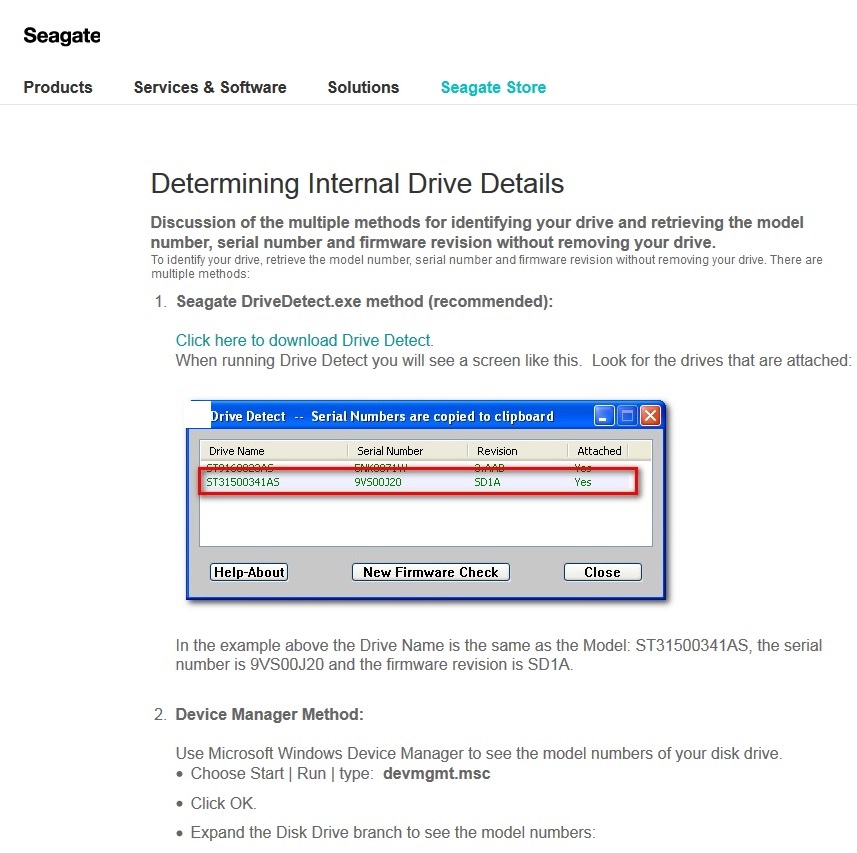This screenshot has height=853, width=857.
Task: Select the Attached column header
Action: pos(599,451)
